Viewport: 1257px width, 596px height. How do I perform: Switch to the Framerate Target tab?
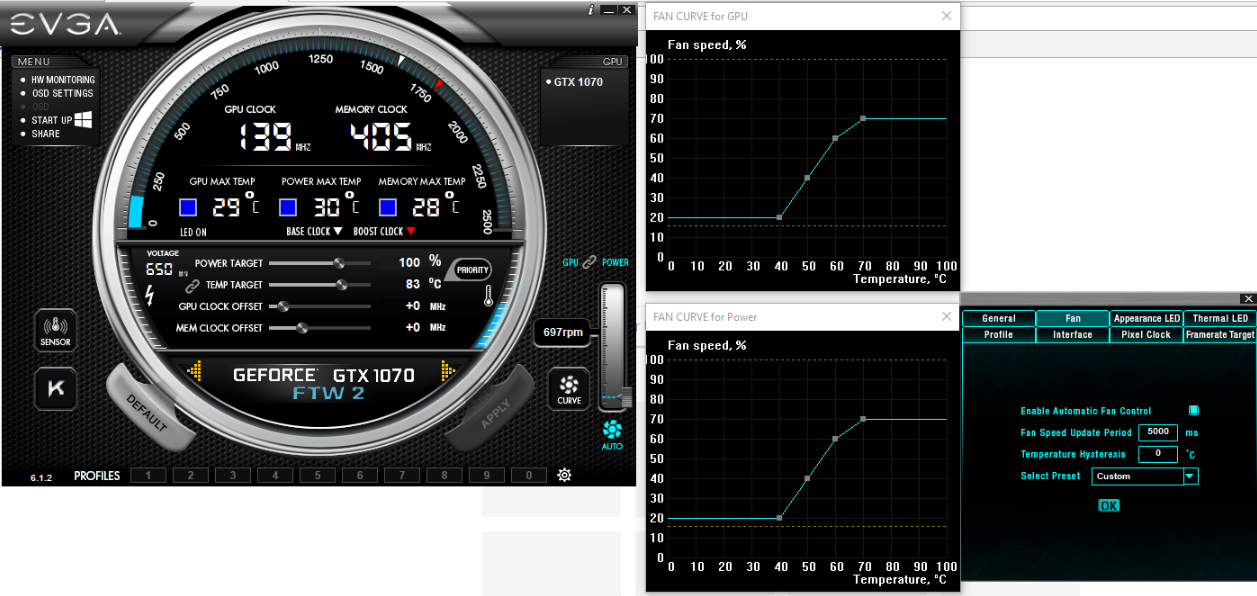click(1220, 334)
